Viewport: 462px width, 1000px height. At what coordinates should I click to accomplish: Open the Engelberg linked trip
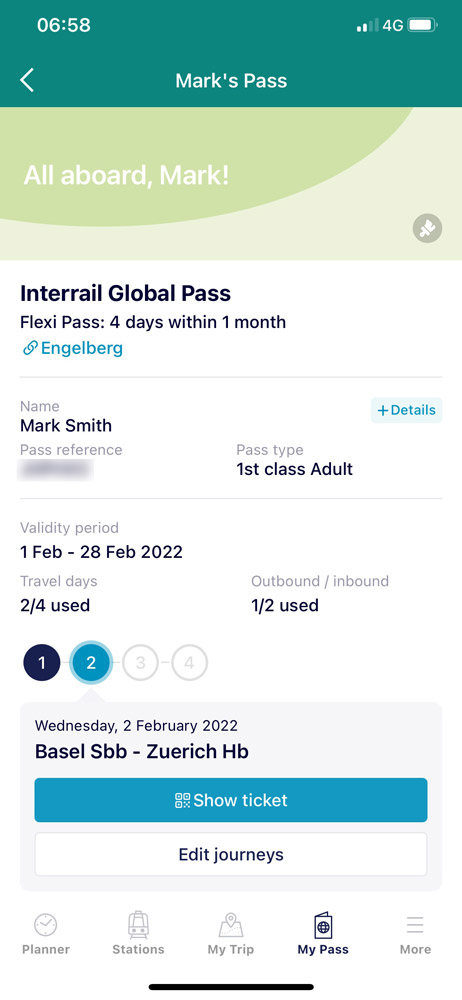82,348
